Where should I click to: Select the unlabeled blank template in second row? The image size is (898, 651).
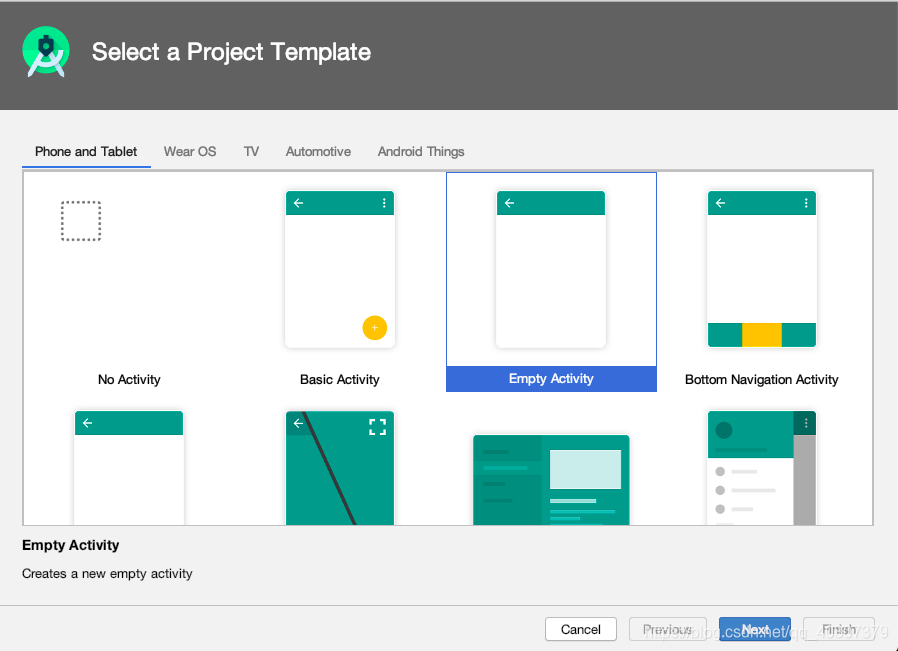129,468
